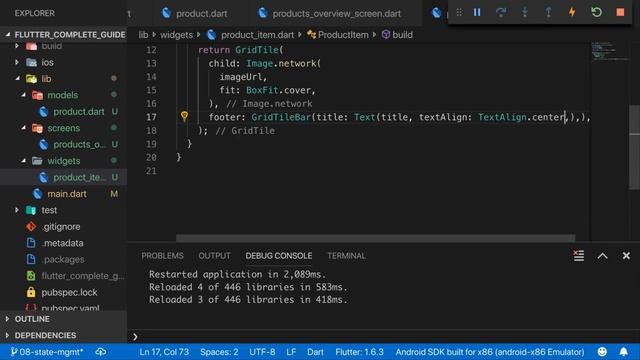Click Flutter: 1.6.3 version status

tap(359, 352)
